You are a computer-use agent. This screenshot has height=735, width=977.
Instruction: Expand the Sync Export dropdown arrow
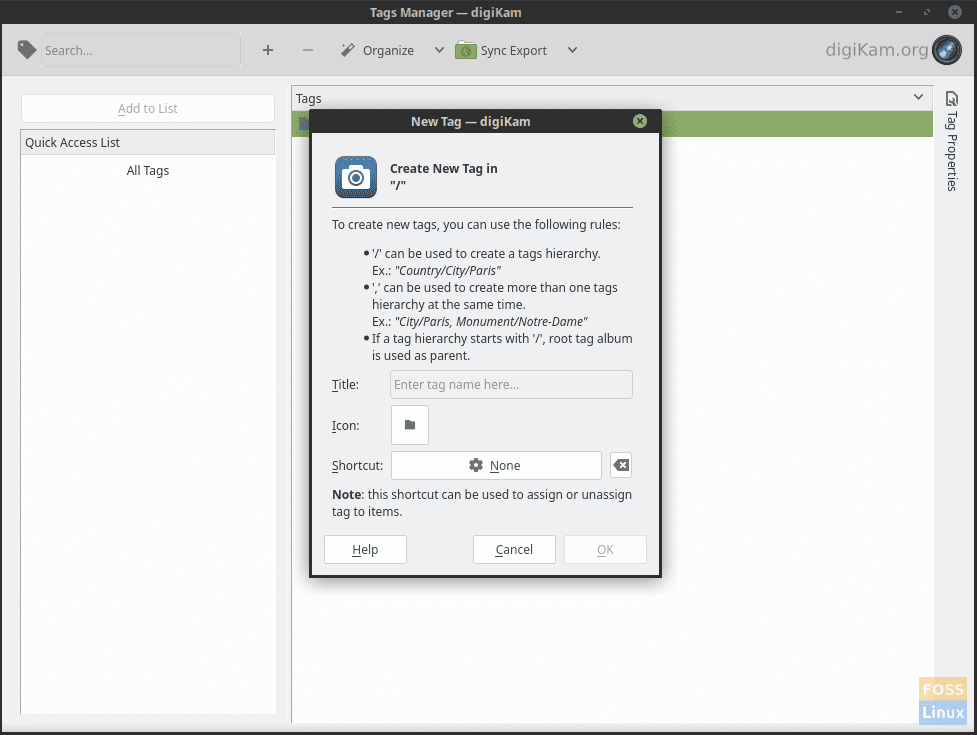click(x=572, y=50)
